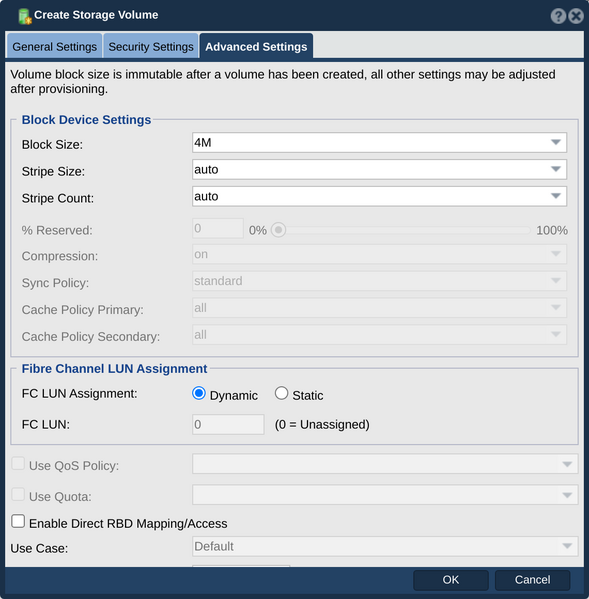Choose the Static FC LUN assignment
The width and height of the screenshot is (589, 599).
click(x=281, y=393)
